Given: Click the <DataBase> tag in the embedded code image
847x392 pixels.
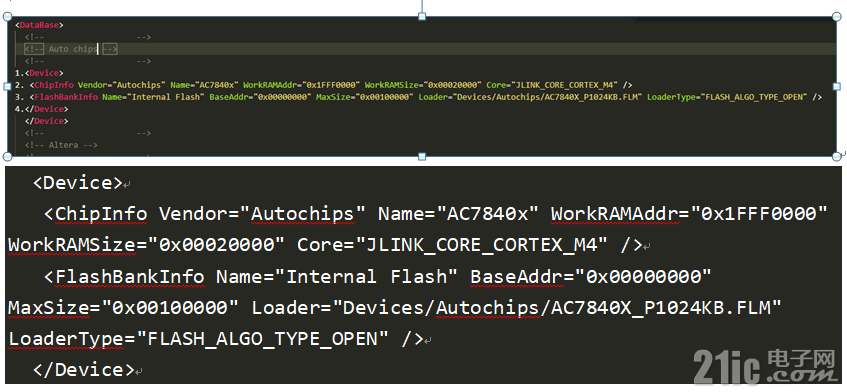Looking at the screenshot, I should 39,25.
